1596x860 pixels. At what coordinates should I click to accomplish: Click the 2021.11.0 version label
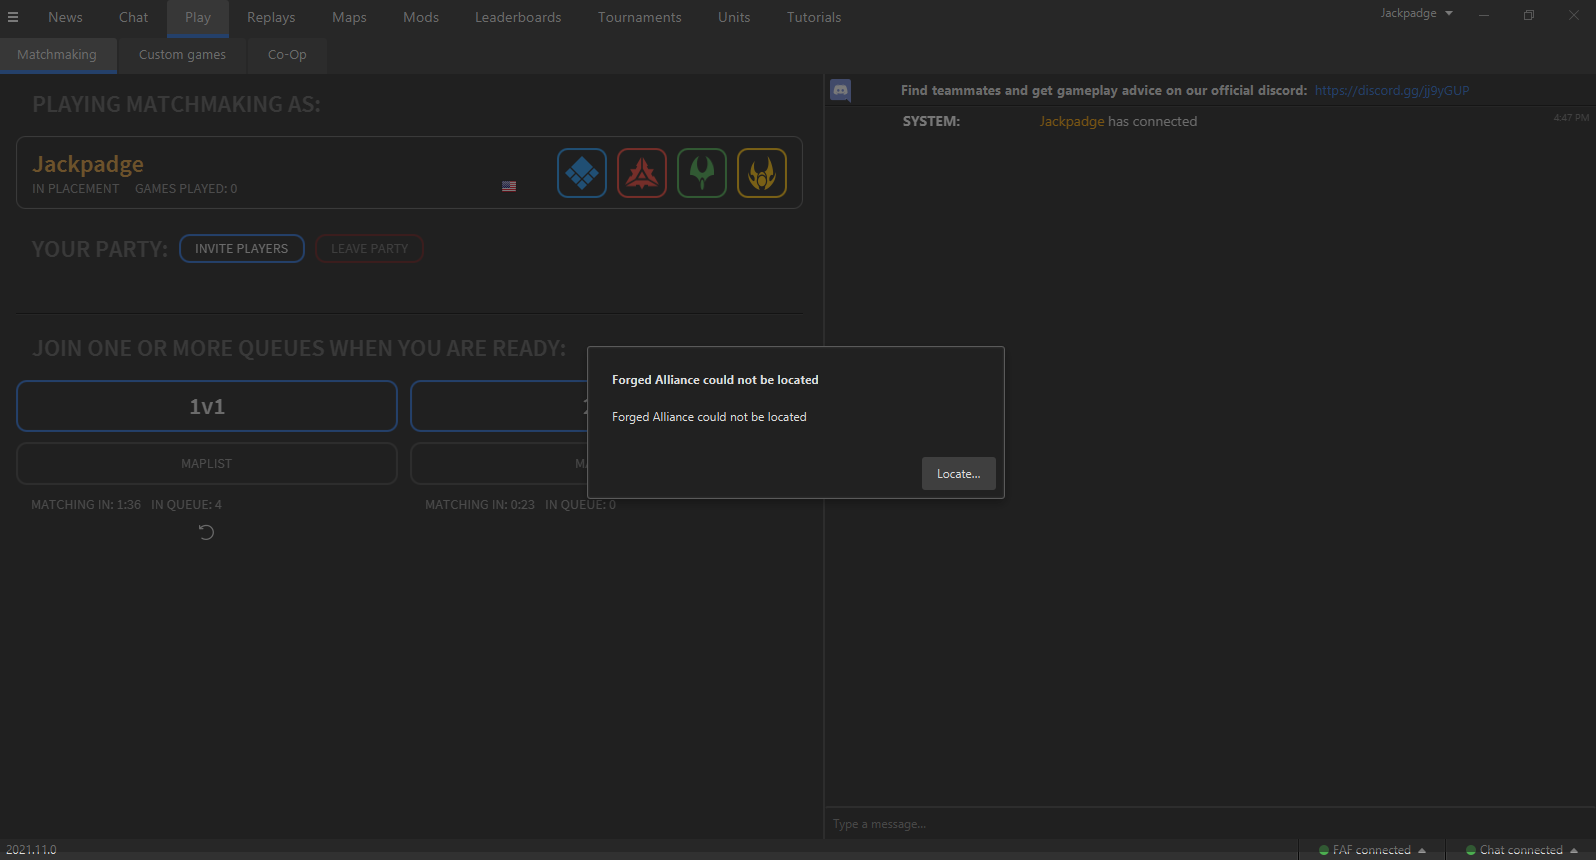31,850
